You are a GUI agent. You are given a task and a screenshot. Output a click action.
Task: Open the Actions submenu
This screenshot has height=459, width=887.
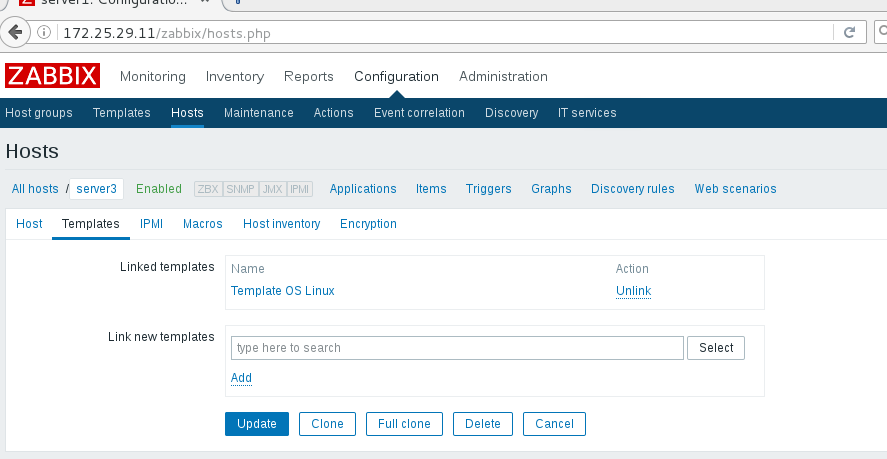click(x=334, y=113)
